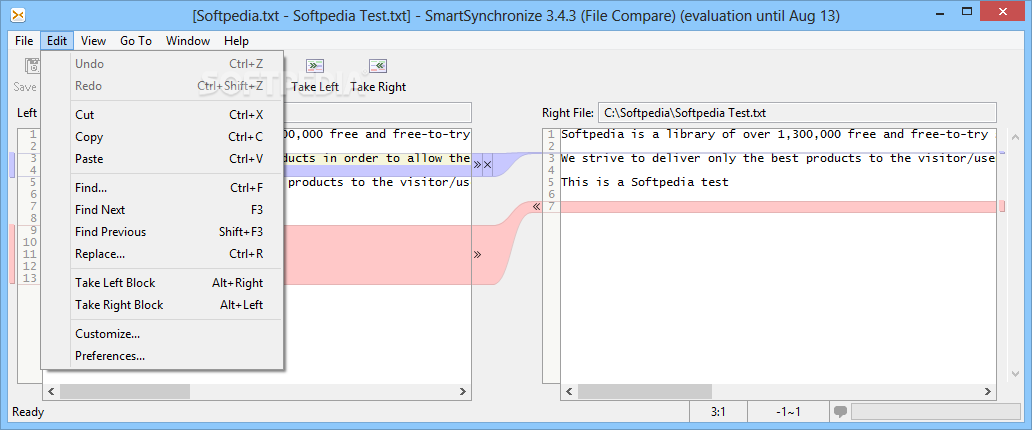
Task: Click right arrow of left pane horizontal scrollbar
Action: pos(463,392)
